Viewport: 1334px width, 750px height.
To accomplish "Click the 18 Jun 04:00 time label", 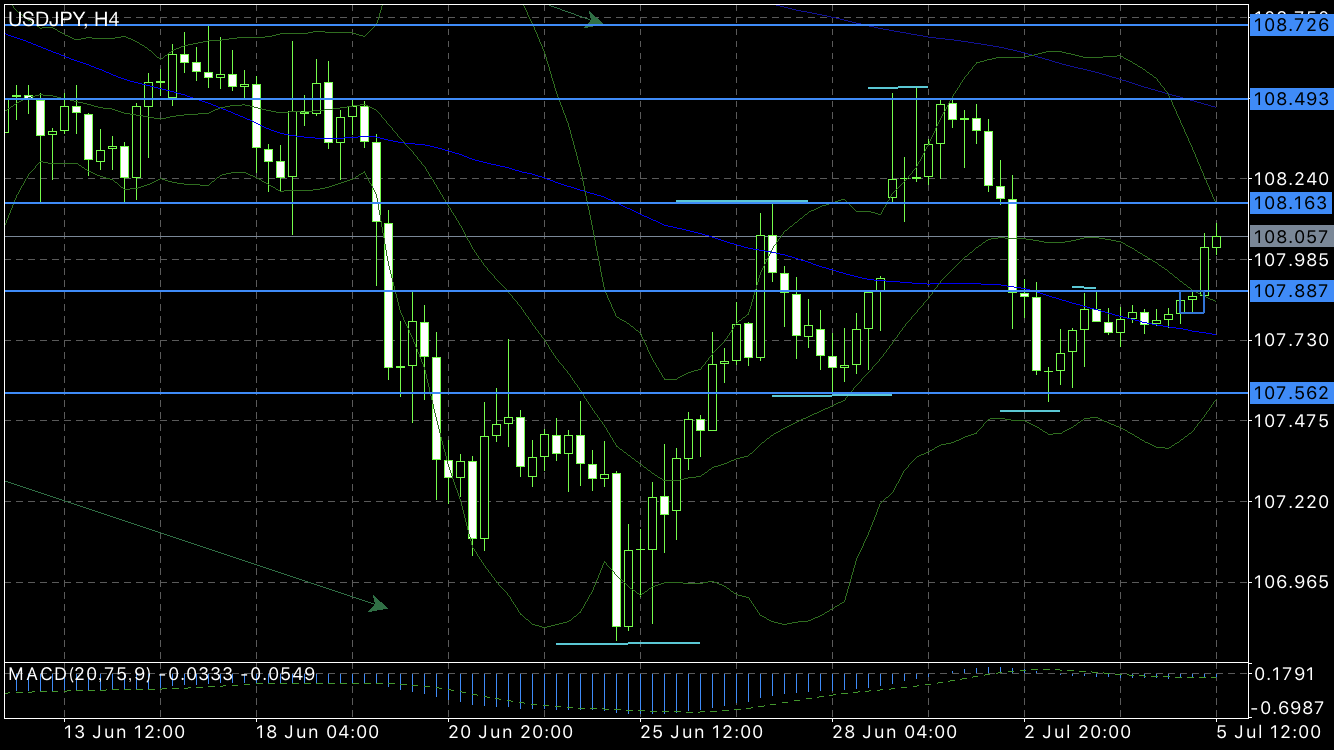I will click(317, 732).
